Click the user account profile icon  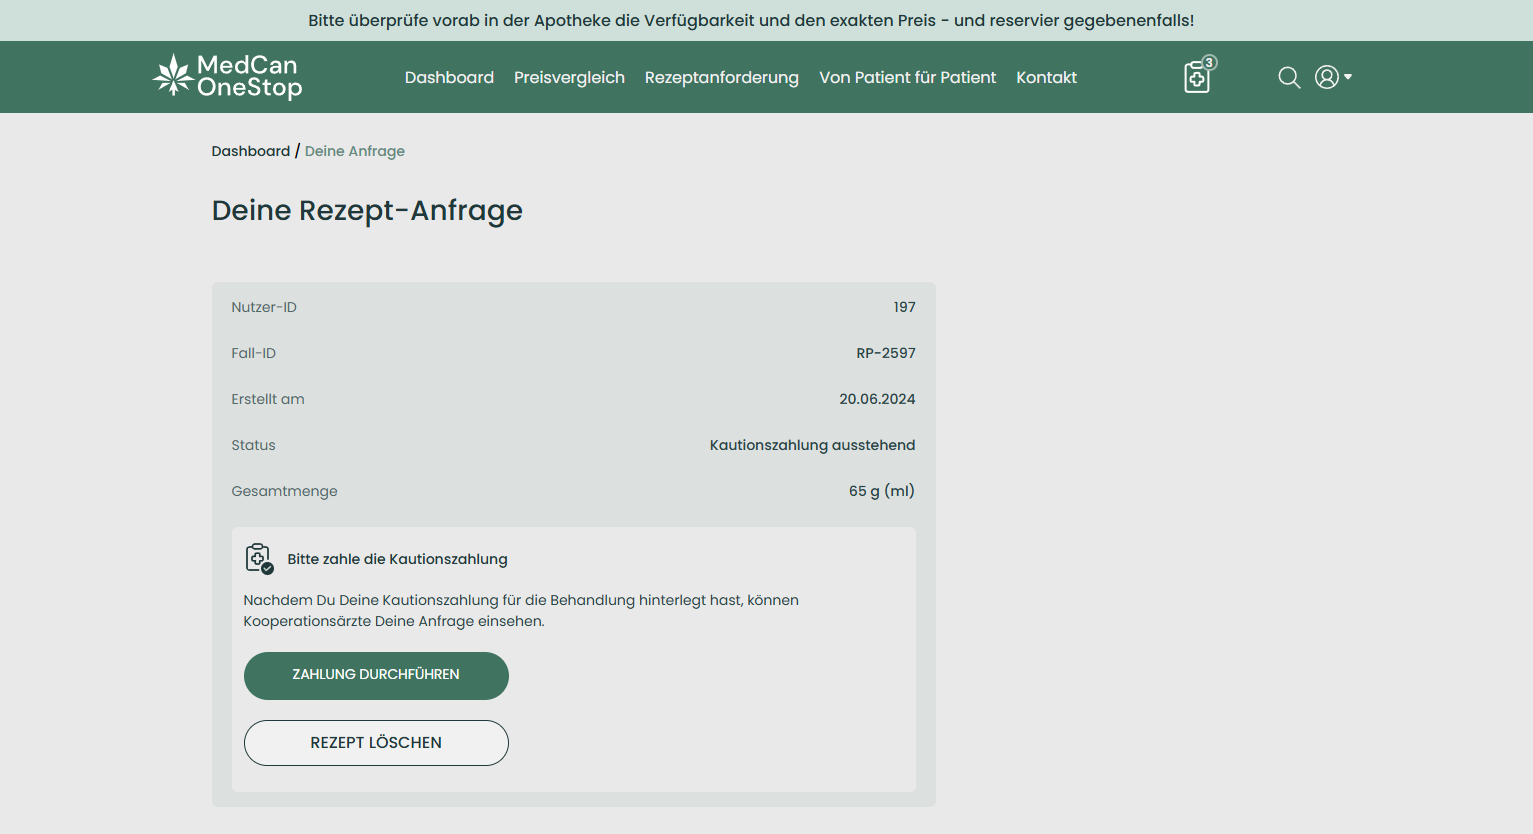click(x=1326, y=77)
